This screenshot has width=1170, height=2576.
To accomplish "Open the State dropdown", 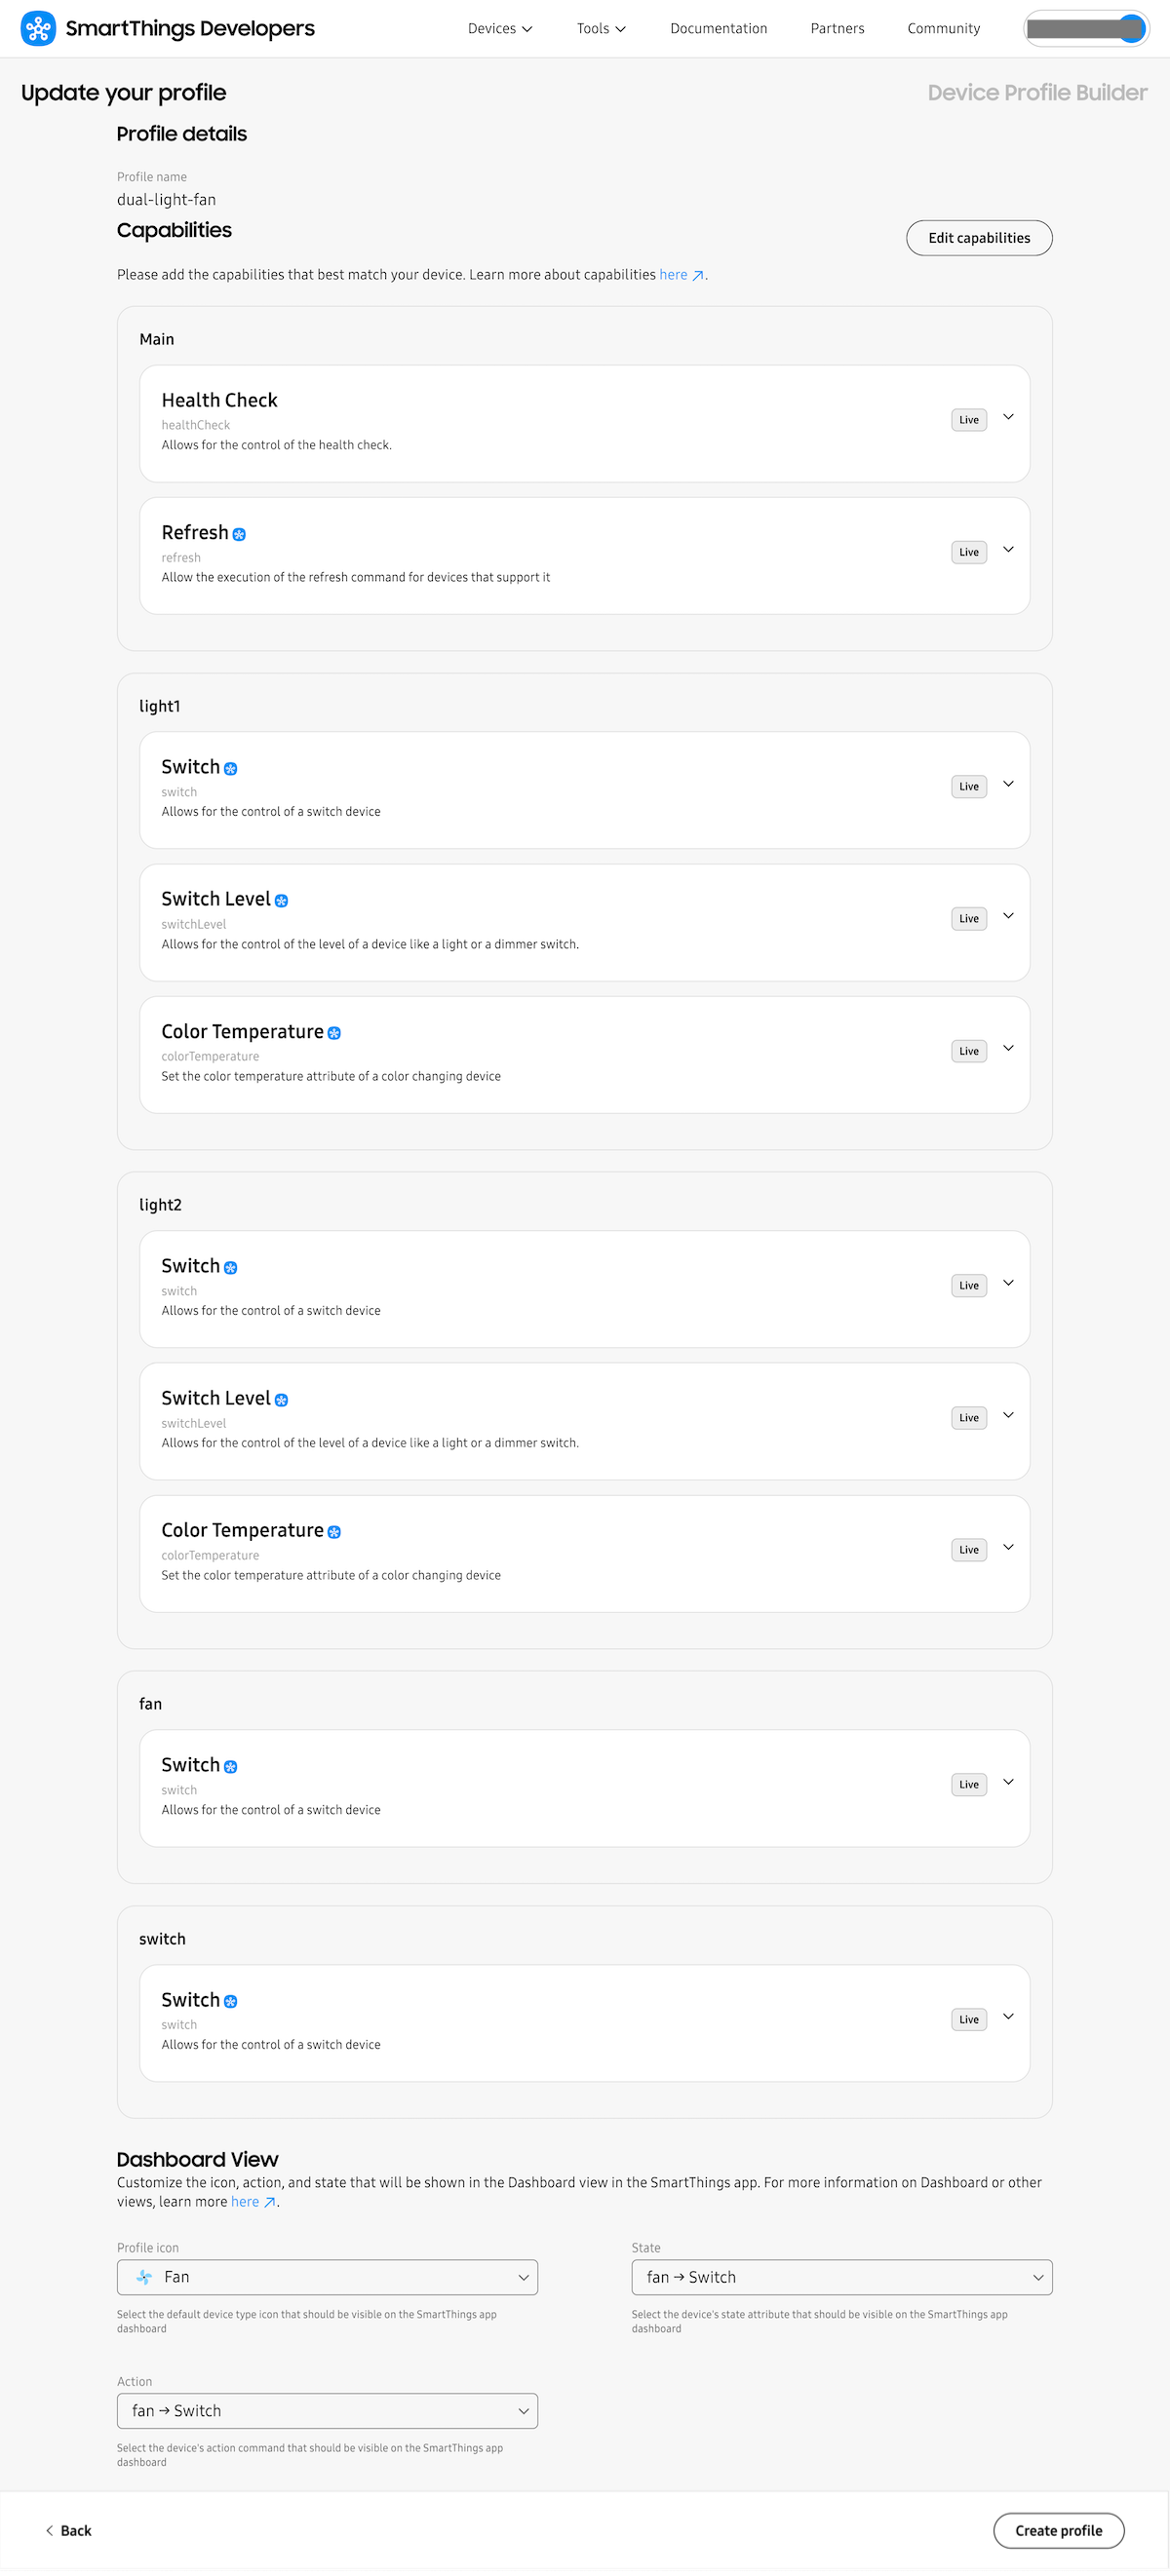I will coord(842,2277).
